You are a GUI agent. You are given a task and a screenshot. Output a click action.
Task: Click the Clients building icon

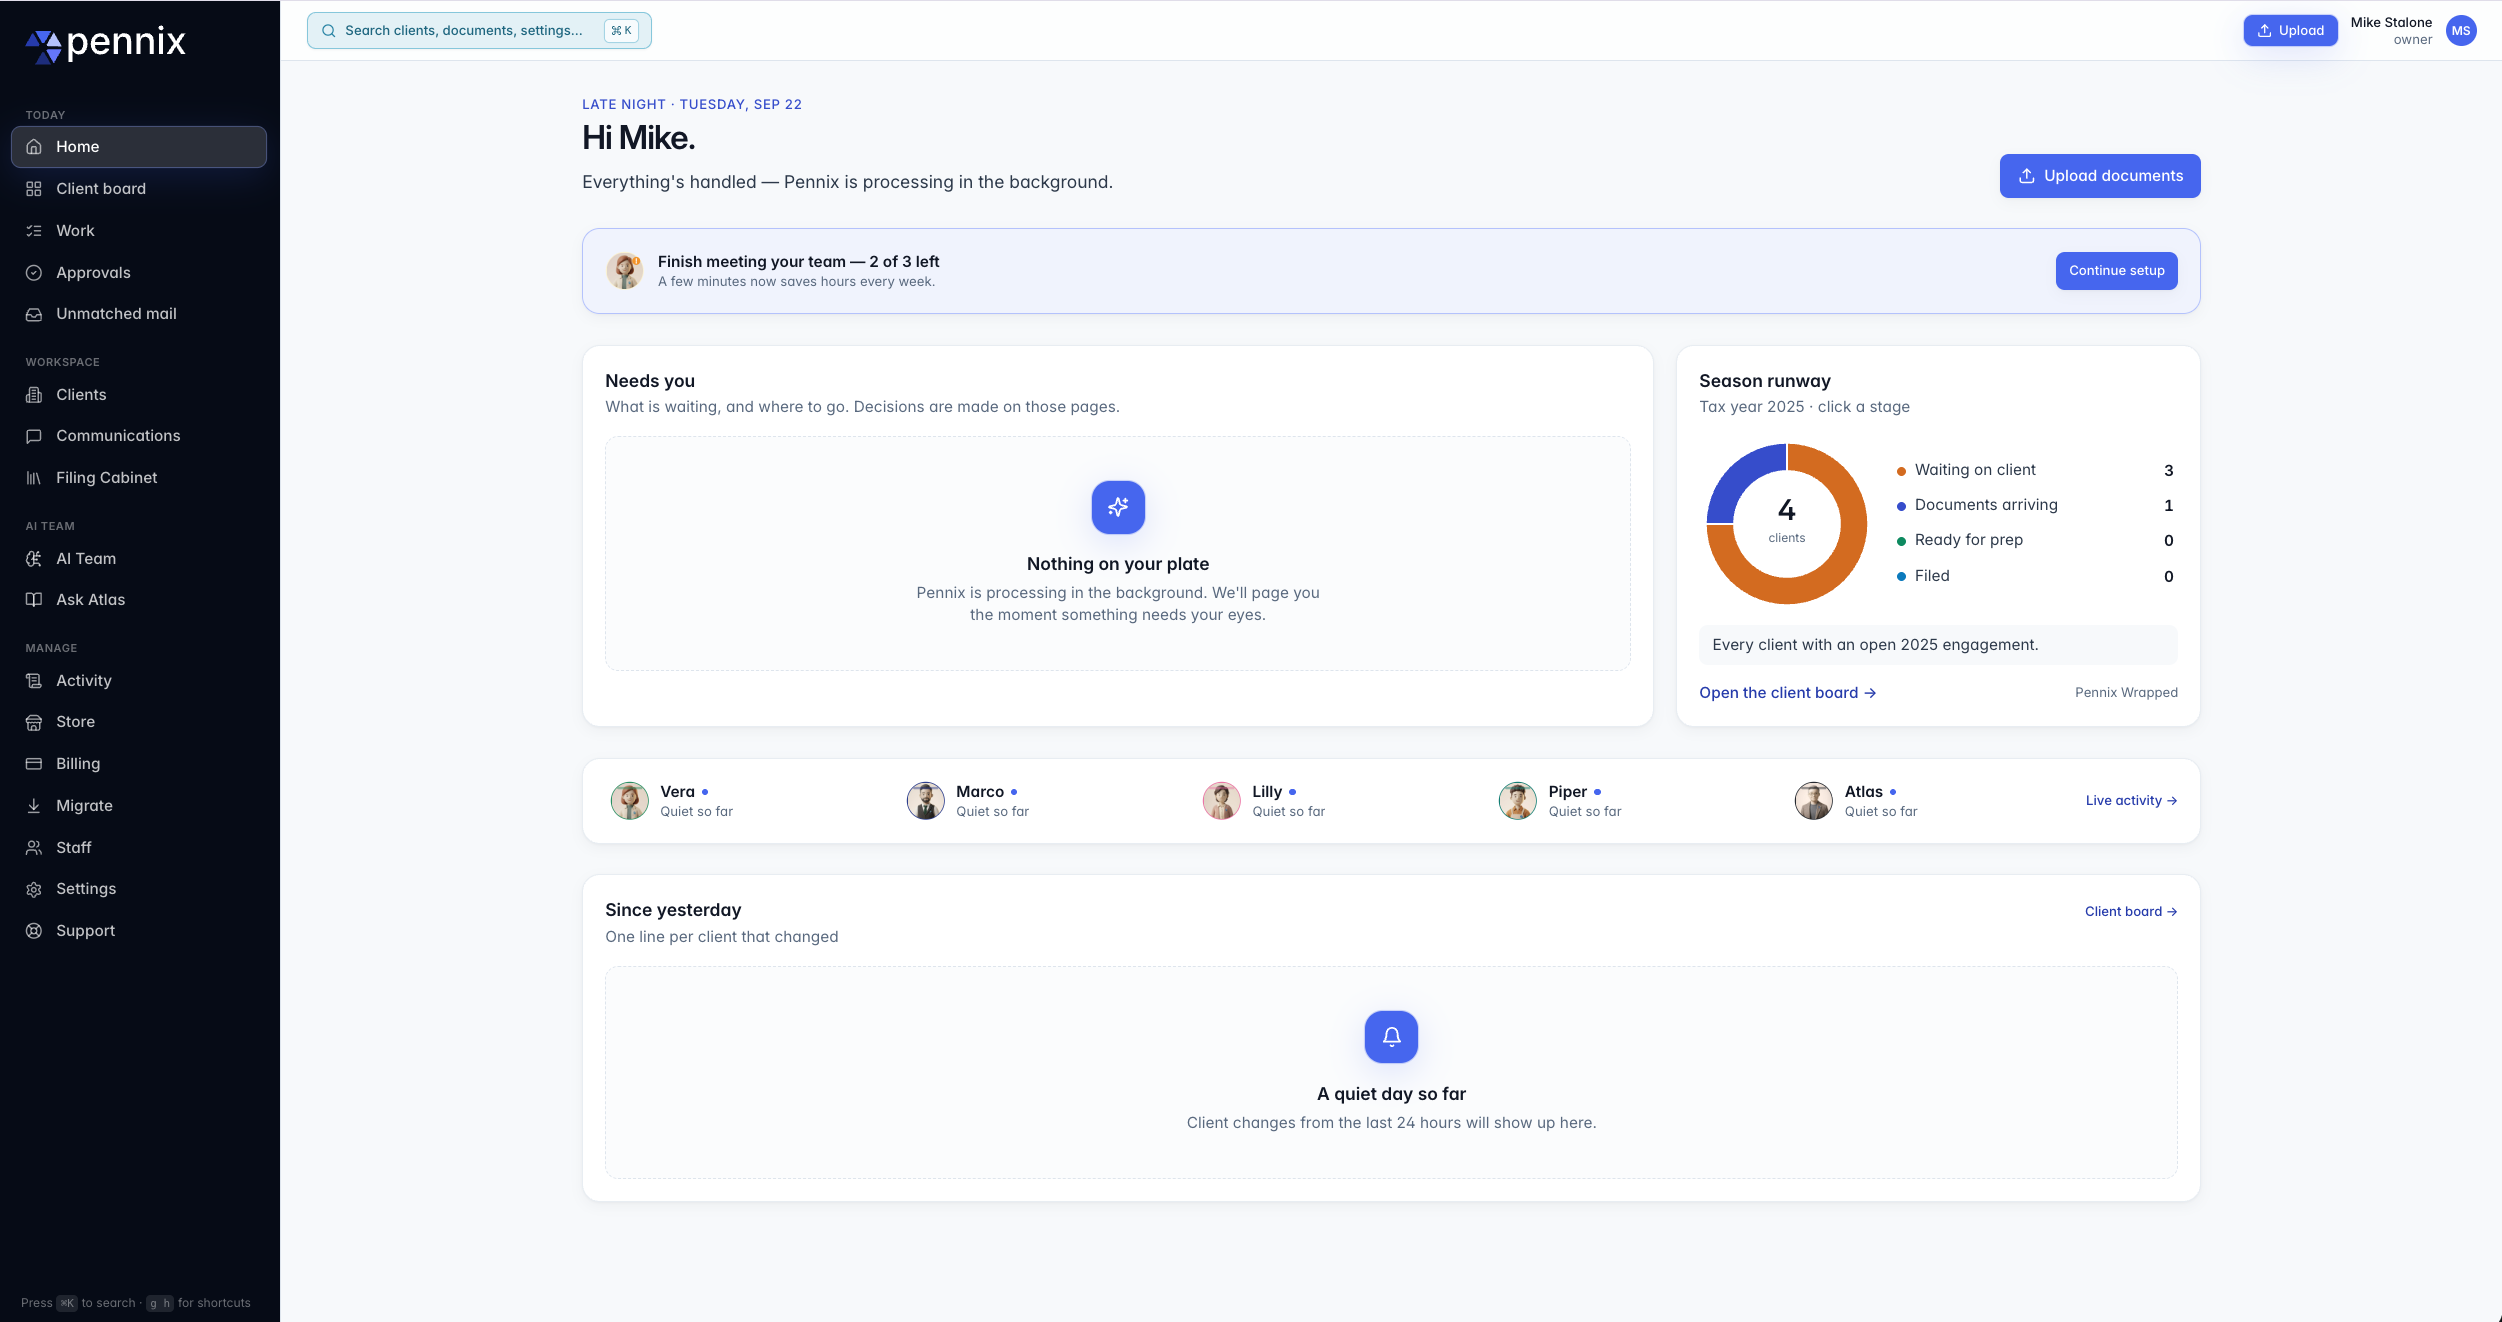34,395
